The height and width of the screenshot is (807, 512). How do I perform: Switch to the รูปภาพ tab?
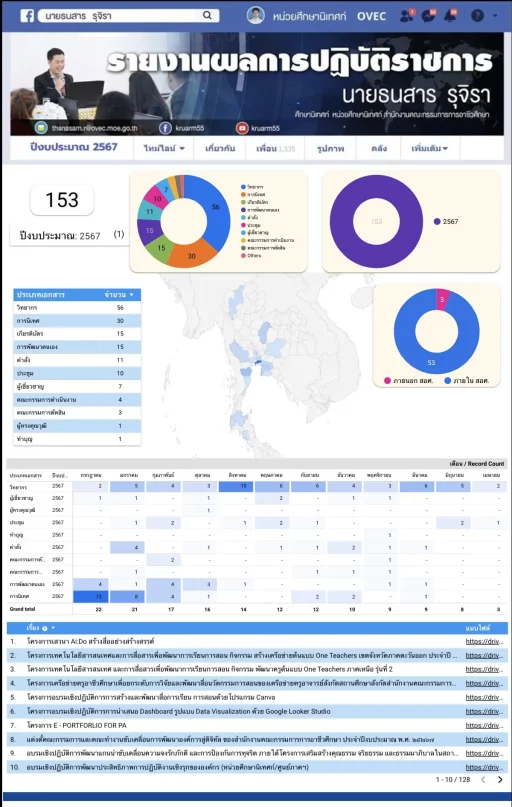[x=330, y=148]
